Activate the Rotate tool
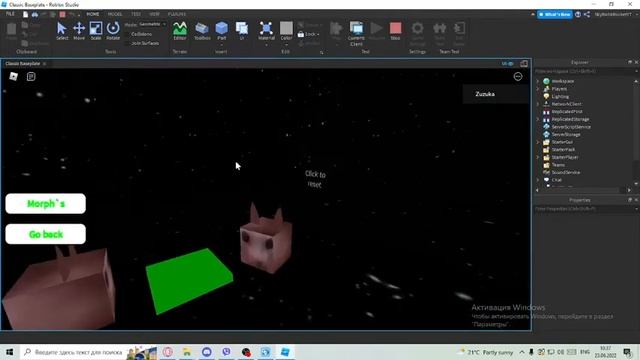The image size is (640, 360). [x=113, y=31]
